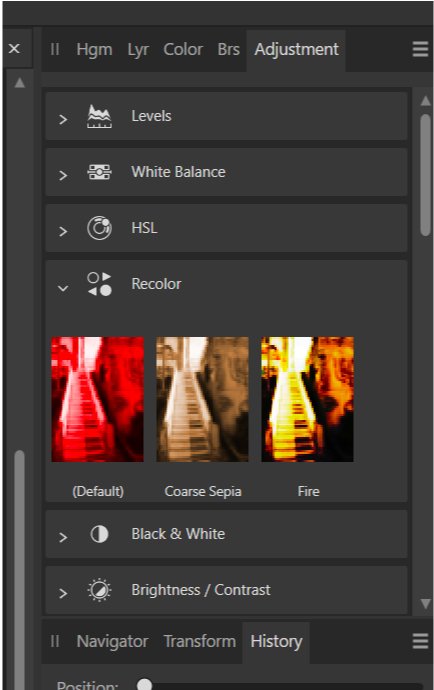The image size is (434, 690).
Task: Click the White Balance sliders icon
Action: (x=99, y=172)
